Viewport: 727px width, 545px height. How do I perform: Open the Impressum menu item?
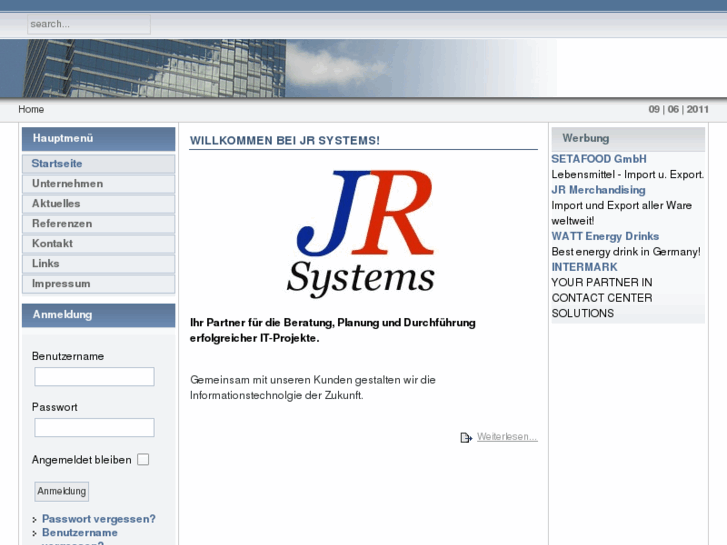98,283
